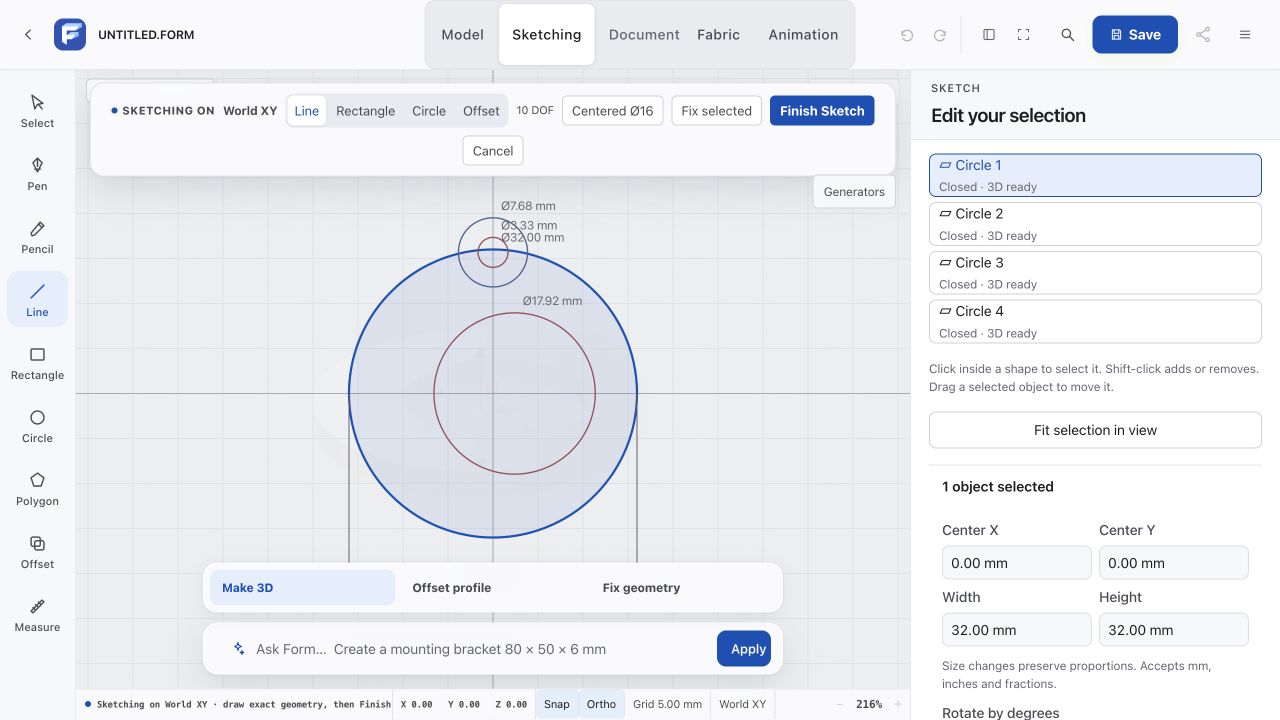1280x720 pixels.
Task: Click the share icon
Action: tap(1203, 35)
